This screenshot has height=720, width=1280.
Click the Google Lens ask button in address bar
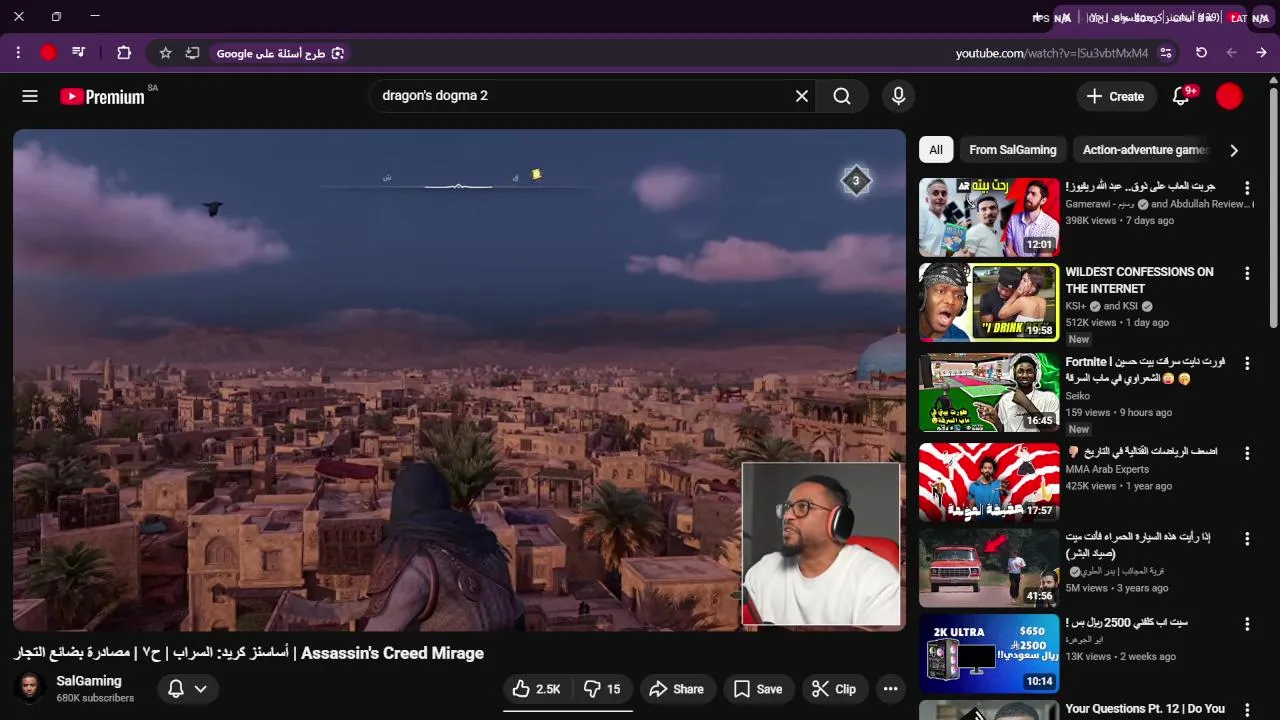point(280,53)
